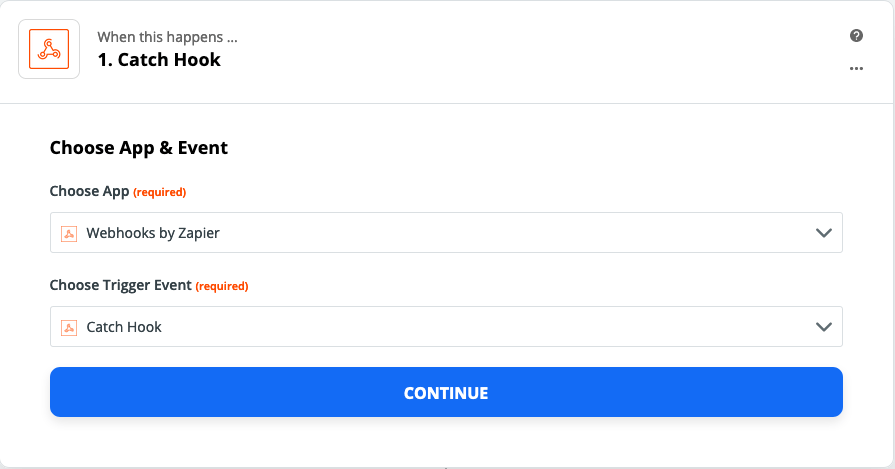895x469 pixels.
Task: Click small Webhooks icon in Choose App field
Action: (69, 233)
